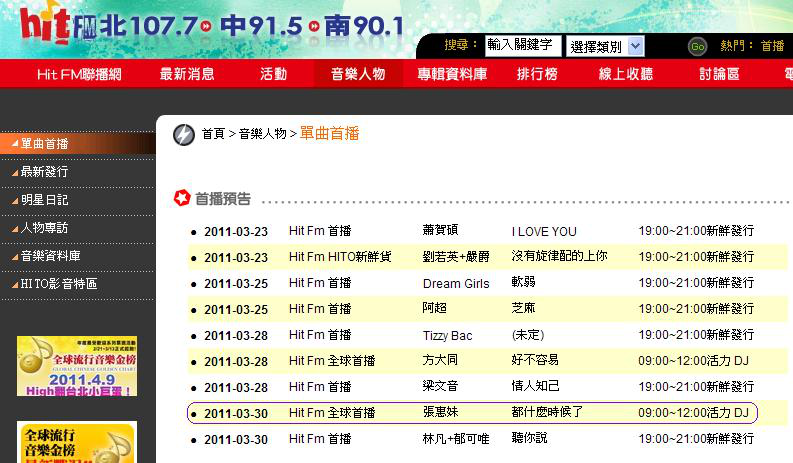The height and width of the screenshot is (463, 793).
Task: Click the lightning bolt breadcrumb icon
Action: (x=184, y=135)
